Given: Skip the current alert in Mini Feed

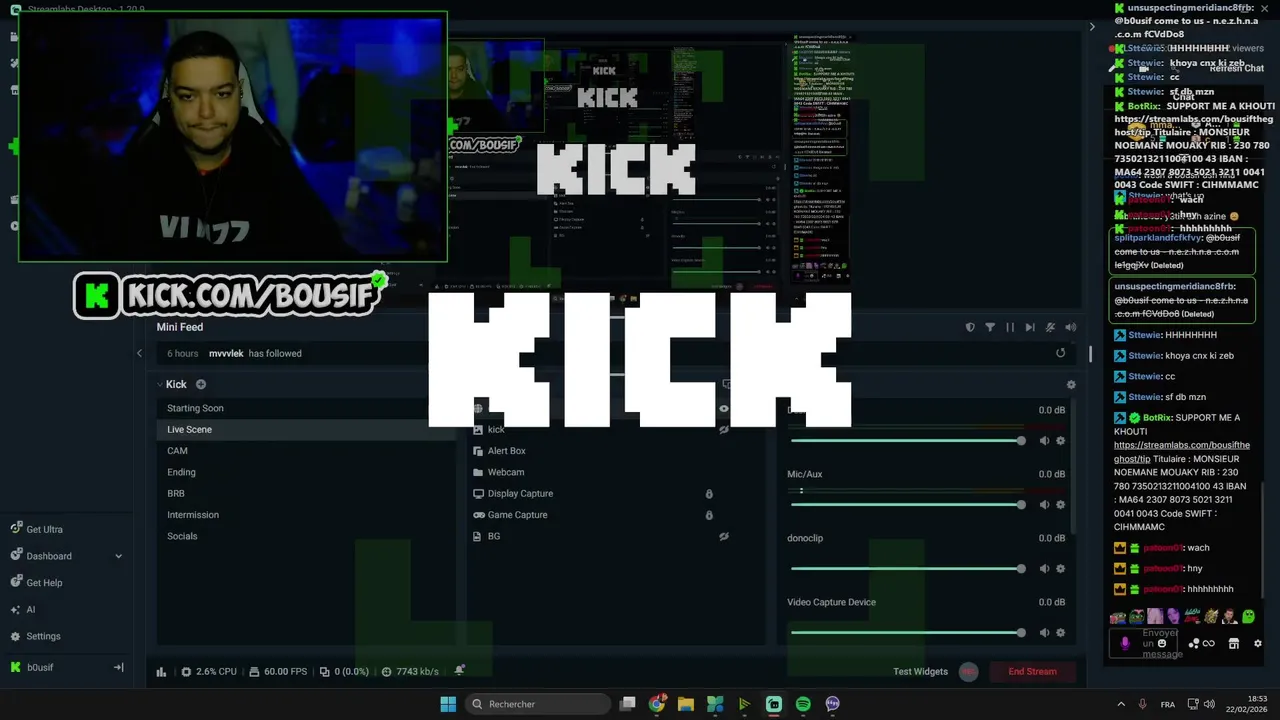Looking at the screenshot, I should [1030, 327].
